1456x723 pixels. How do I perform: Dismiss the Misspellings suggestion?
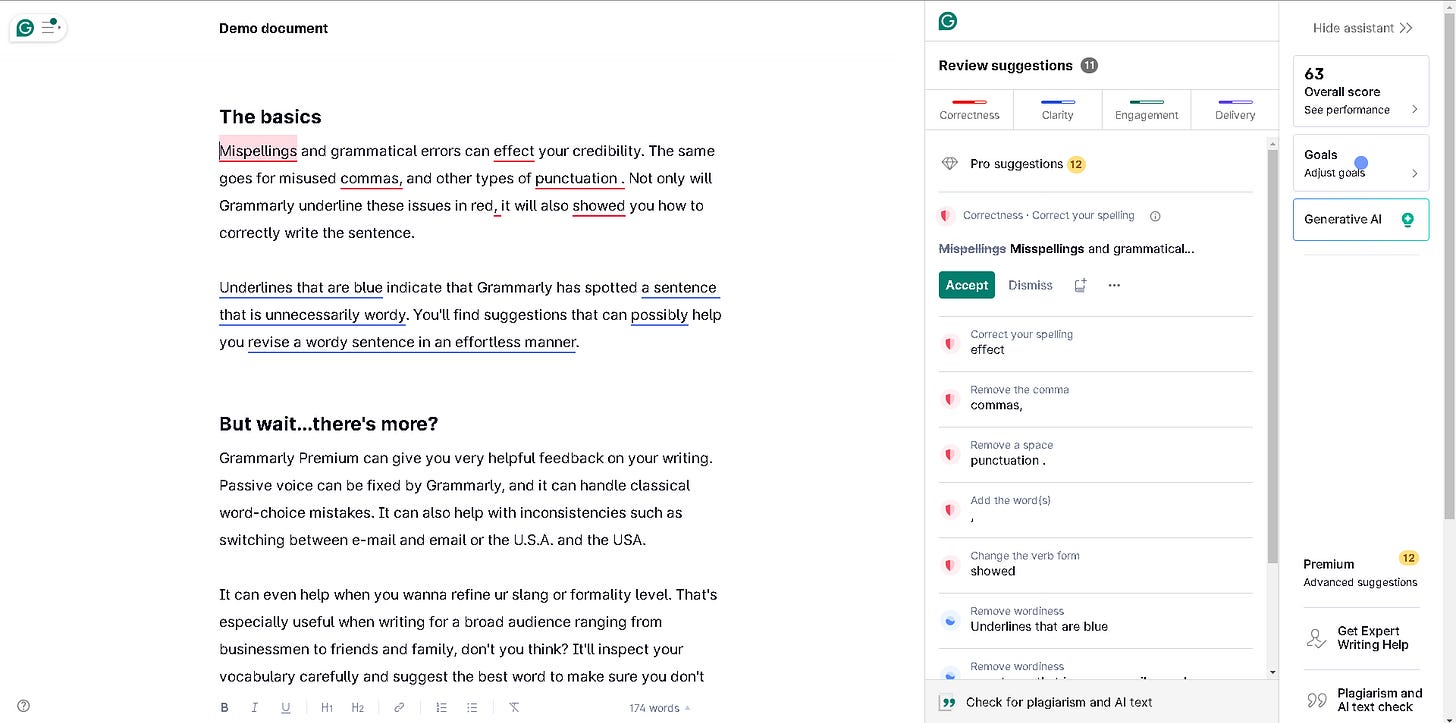1030,285
